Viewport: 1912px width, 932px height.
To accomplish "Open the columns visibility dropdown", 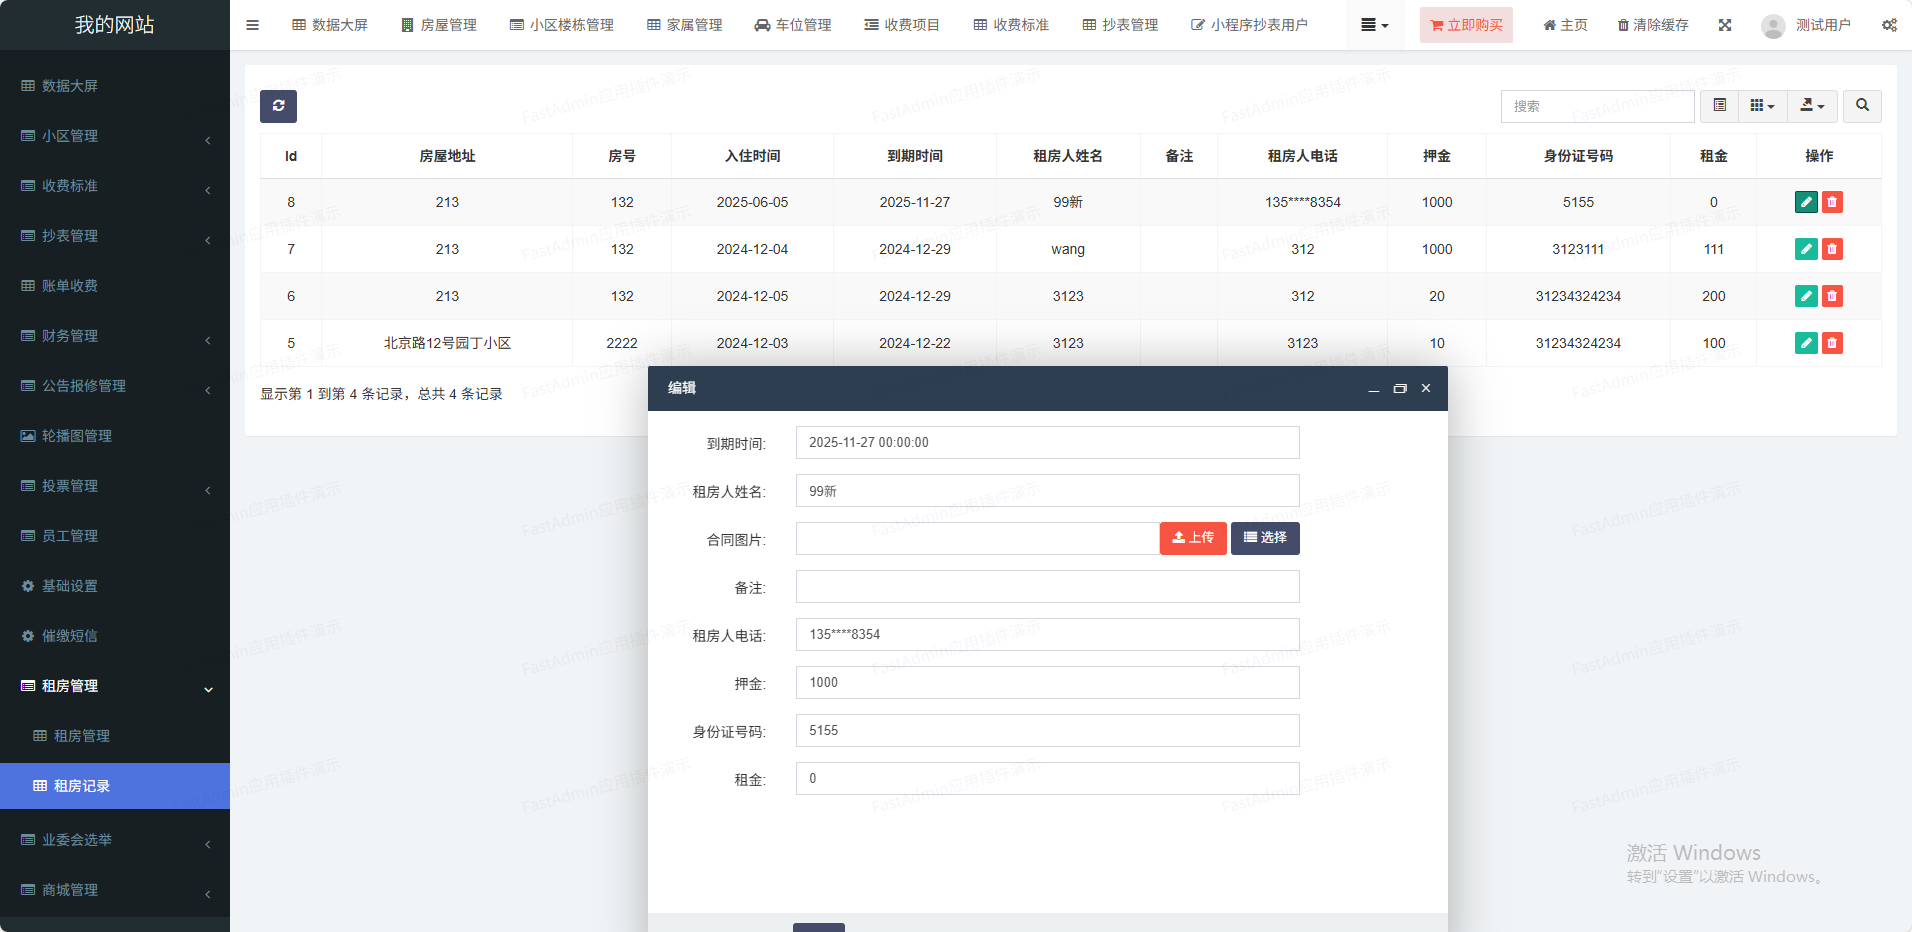I will point(1762,106).
